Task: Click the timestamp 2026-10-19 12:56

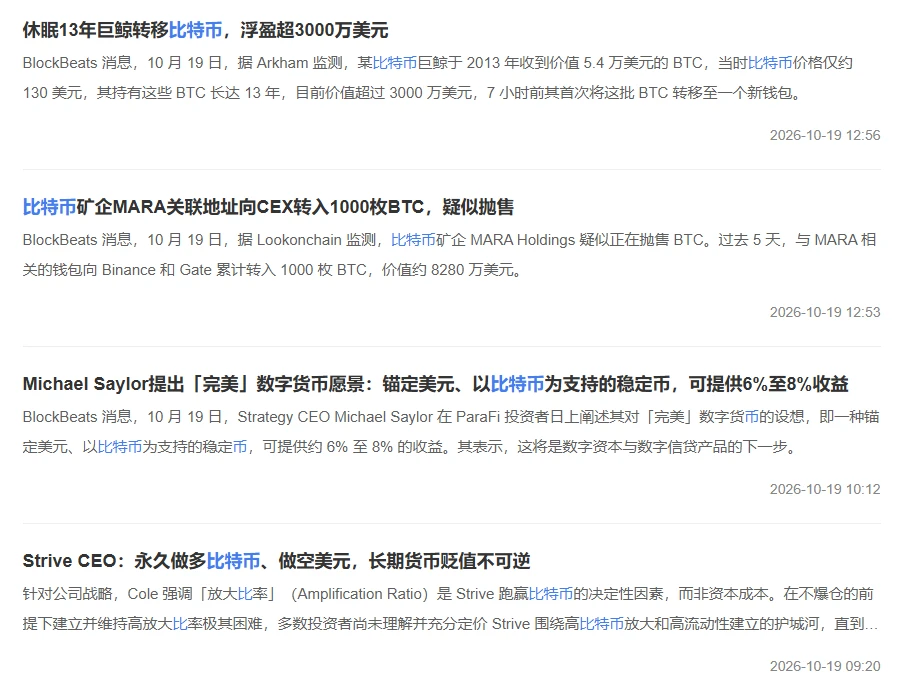Action: pyautogui.click(x=825, y=135)
